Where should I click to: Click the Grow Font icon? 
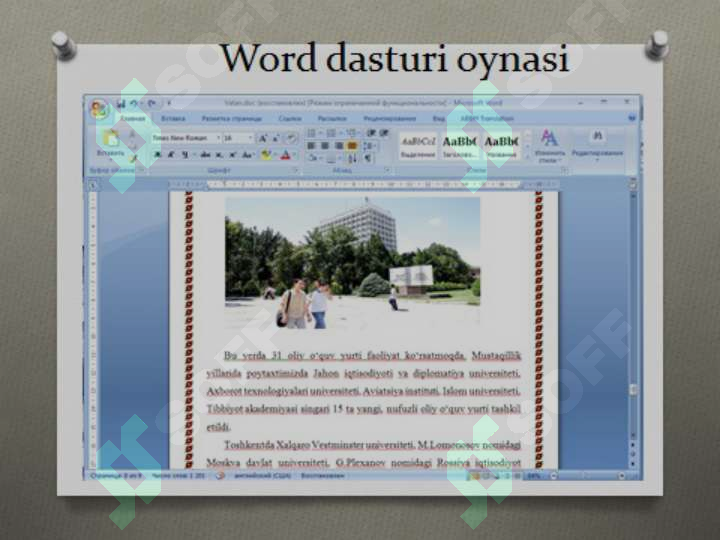(x=263, y=138)
